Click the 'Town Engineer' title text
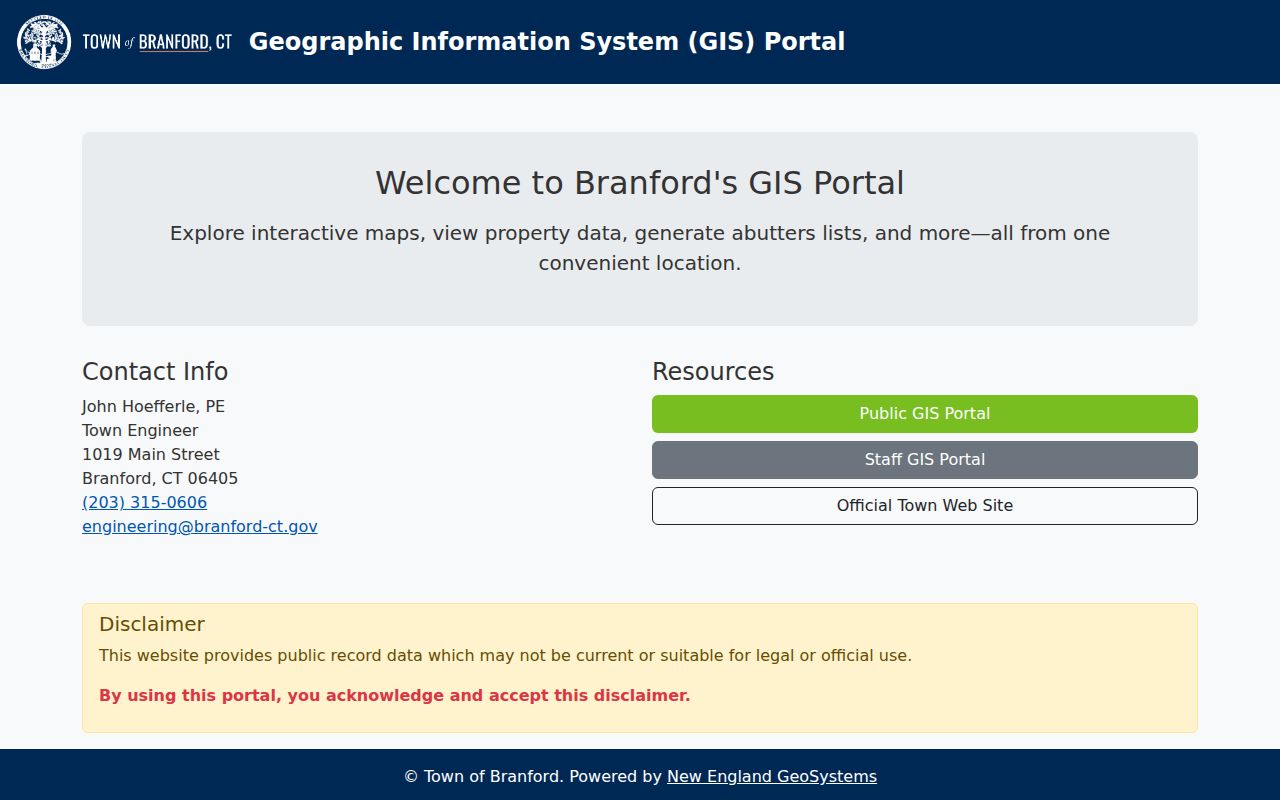This screenshot has width=1280, height=800. point(140,431)
